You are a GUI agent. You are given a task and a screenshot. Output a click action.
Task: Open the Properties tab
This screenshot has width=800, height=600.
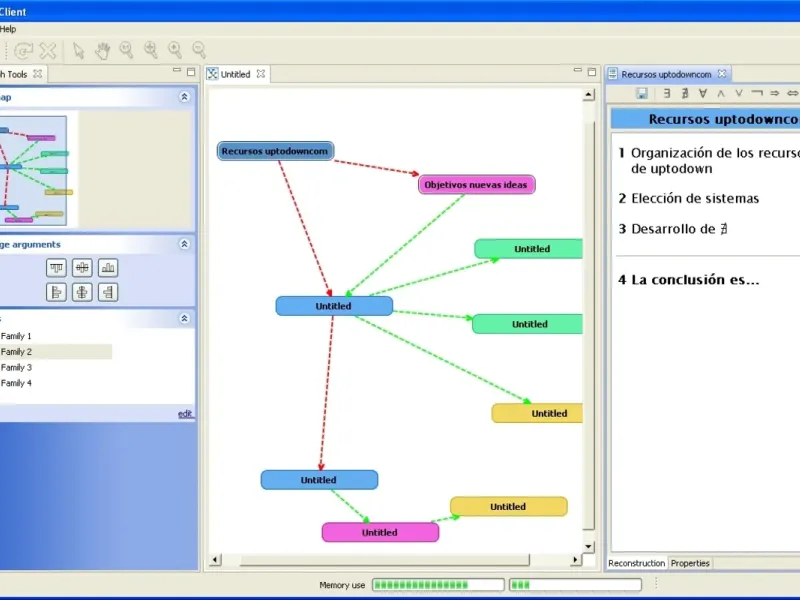690,563
